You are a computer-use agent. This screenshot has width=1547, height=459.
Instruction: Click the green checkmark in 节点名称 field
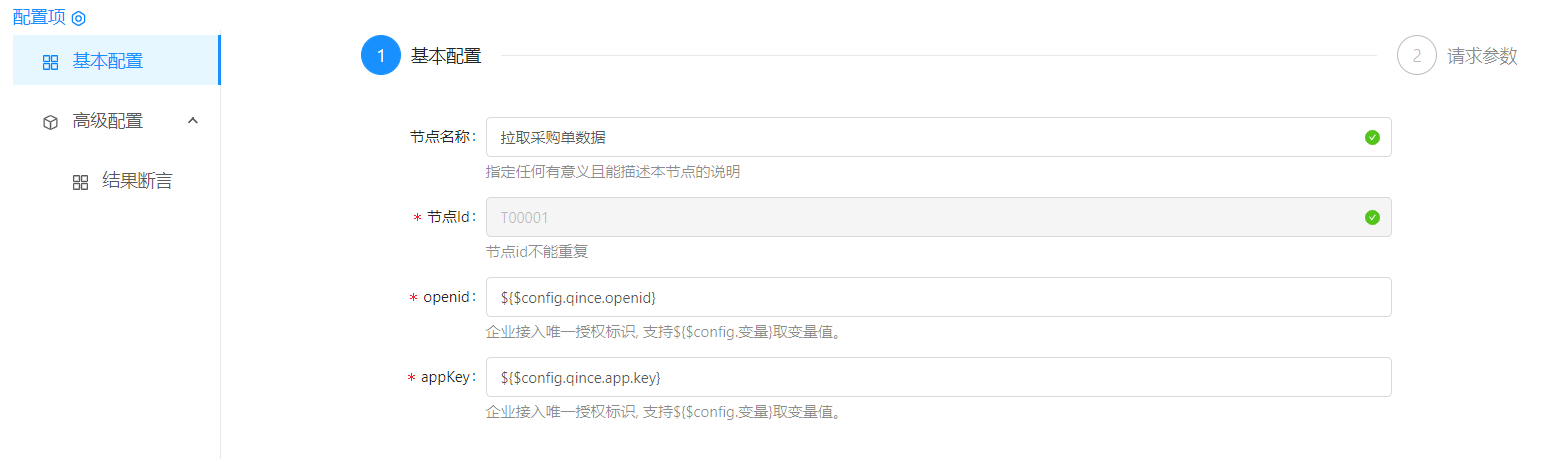[1372, 137]
